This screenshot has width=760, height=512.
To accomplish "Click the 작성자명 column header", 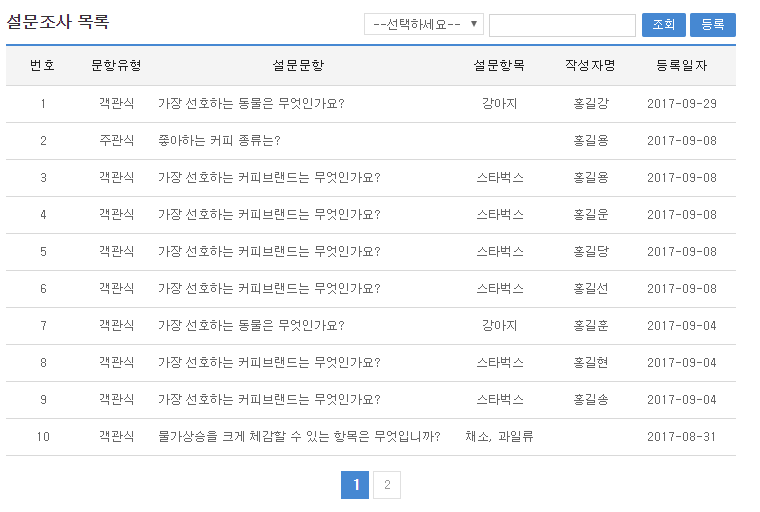I will tap(590, 66).
